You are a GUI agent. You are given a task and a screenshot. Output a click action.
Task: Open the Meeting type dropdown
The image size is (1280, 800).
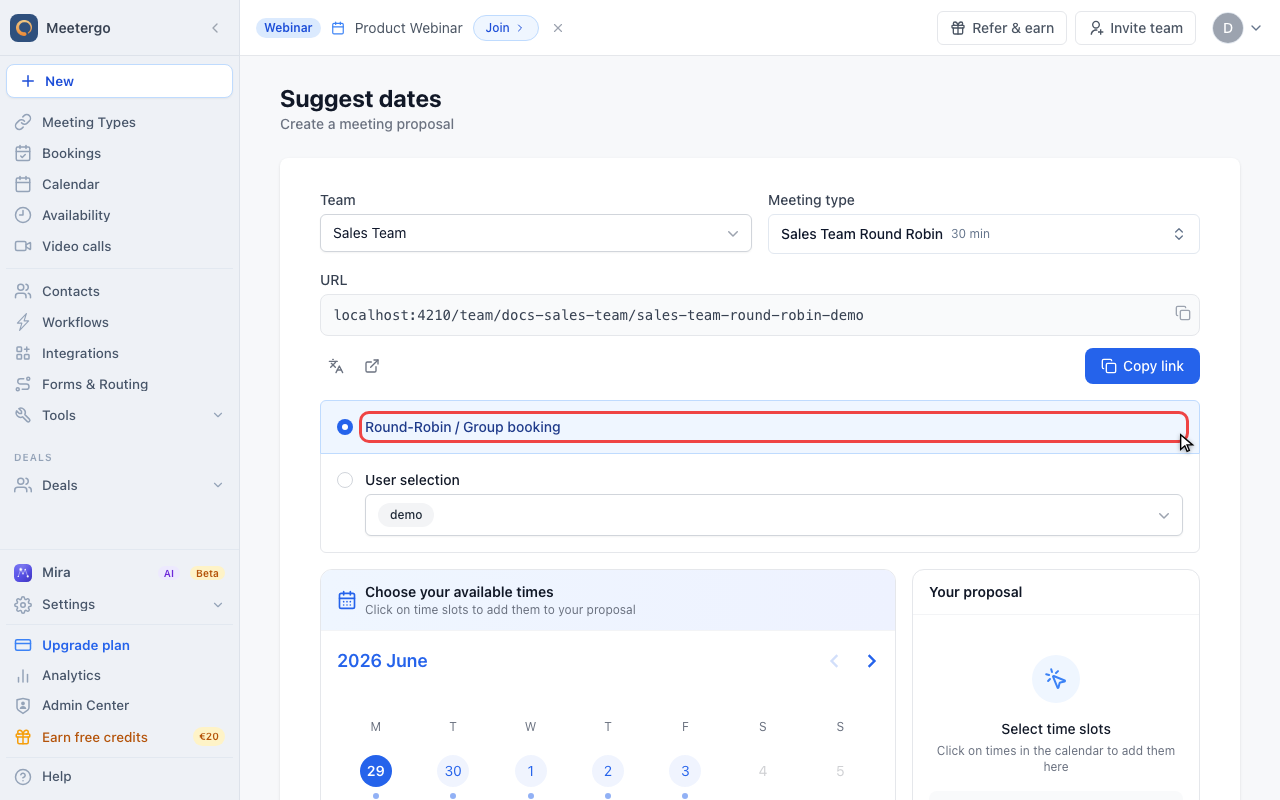[x=984, y=234]
